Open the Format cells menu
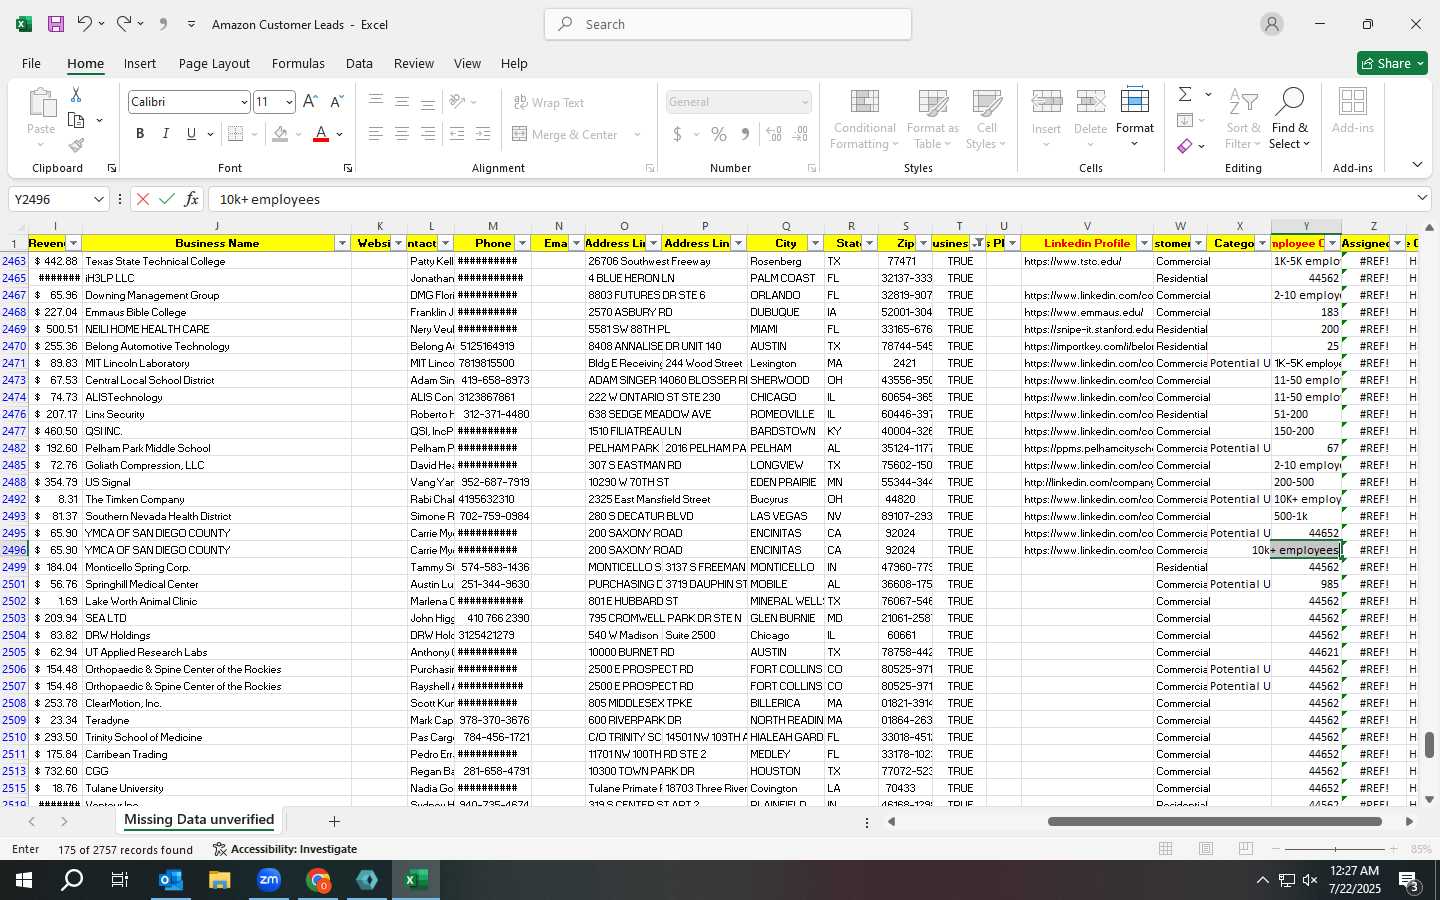The image size is (1440, 900). tap(1135, 119)
